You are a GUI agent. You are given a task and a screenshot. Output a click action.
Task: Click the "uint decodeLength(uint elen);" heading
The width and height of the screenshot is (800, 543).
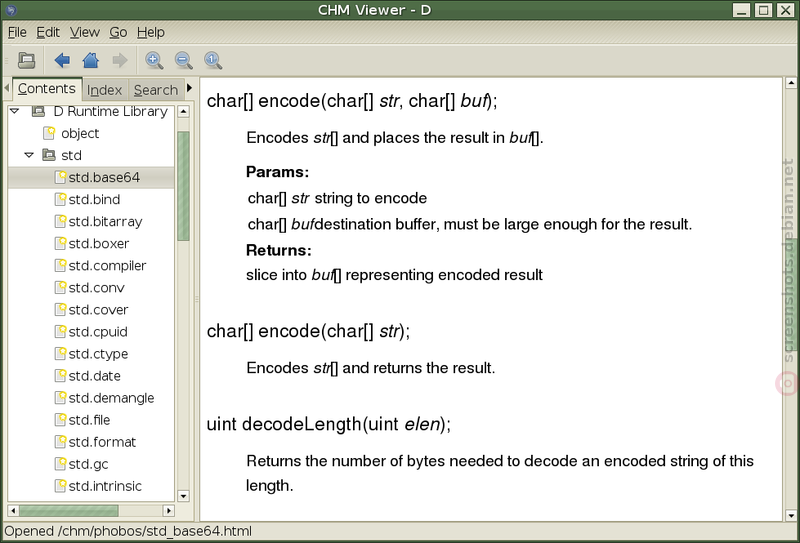[x=329, y=424]
